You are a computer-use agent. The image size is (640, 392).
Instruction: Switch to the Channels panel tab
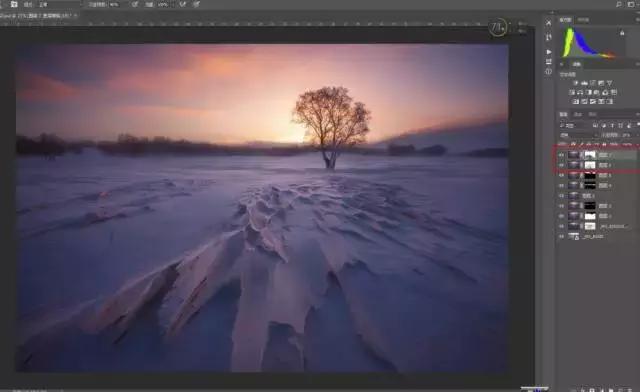tap(578, 114)
